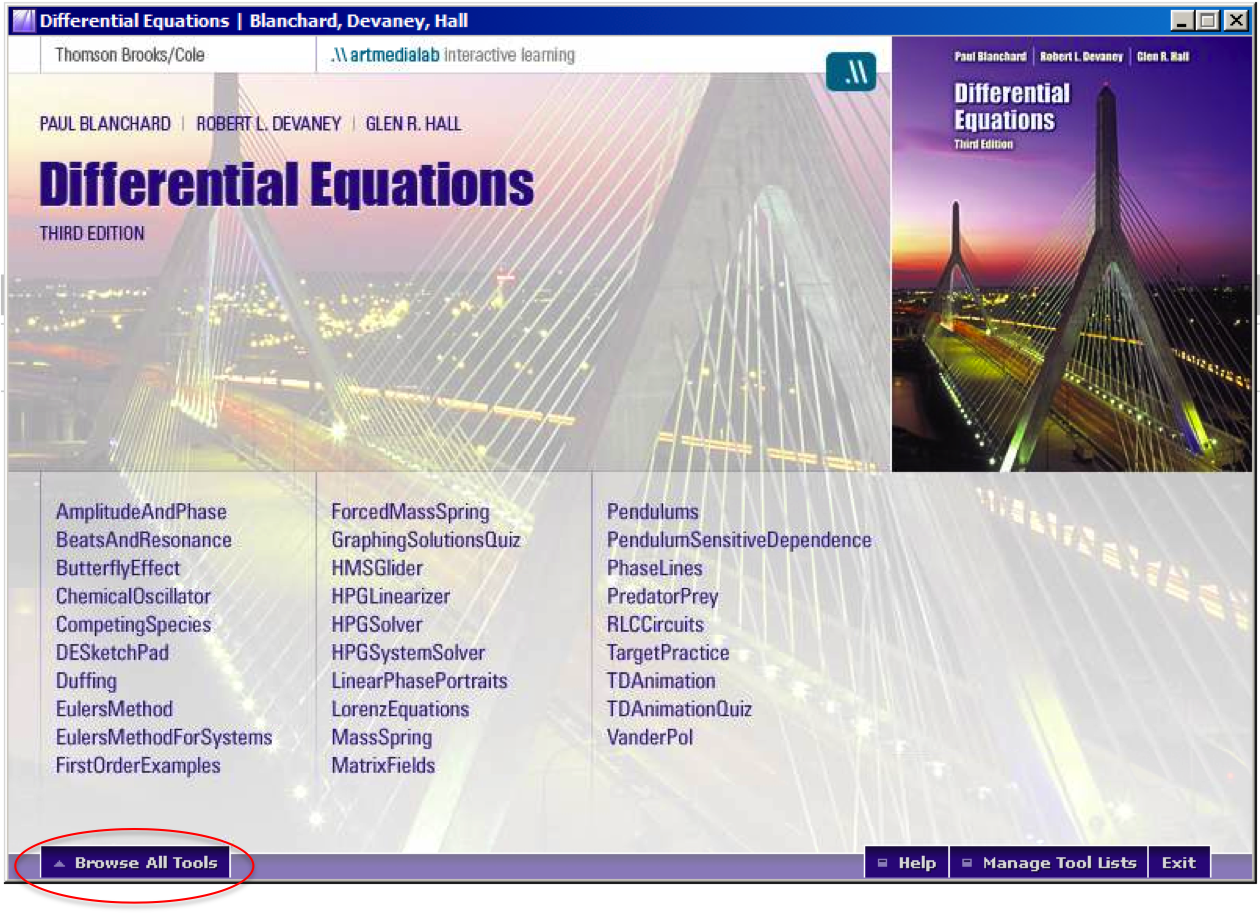This screenshot has width=1260, height=915.
Task: Open the EulersMethod tool
Action: (x=114, y=709)
